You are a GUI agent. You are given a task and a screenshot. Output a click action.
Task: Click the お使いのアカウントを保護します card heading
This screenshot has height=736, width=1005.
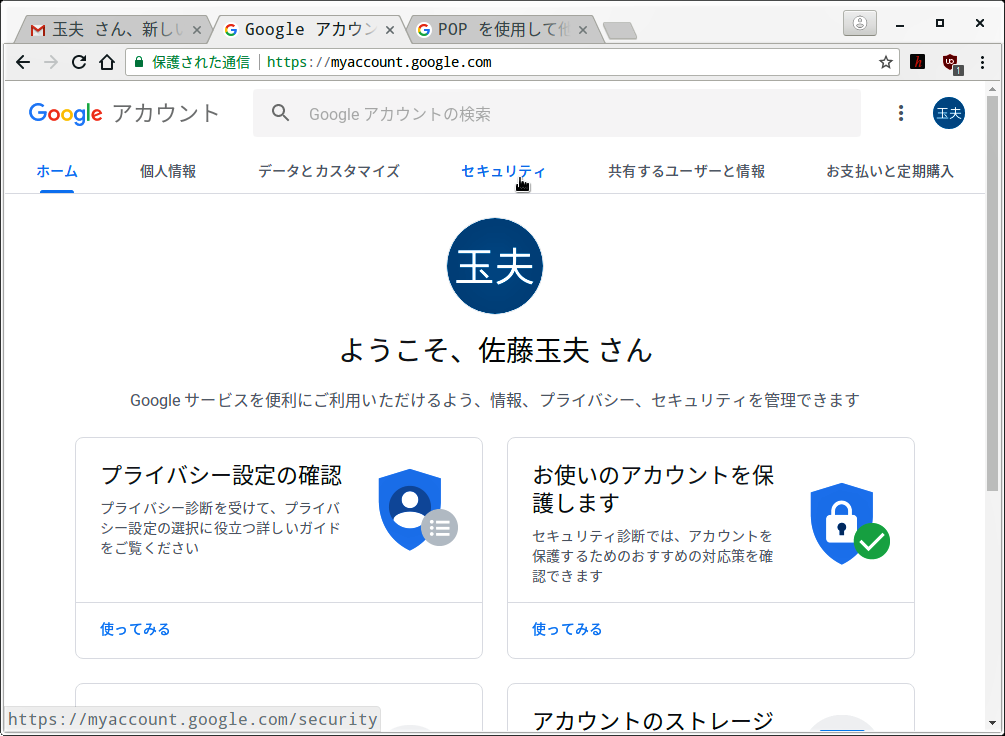pyautogui.click(x=653, y=489)
